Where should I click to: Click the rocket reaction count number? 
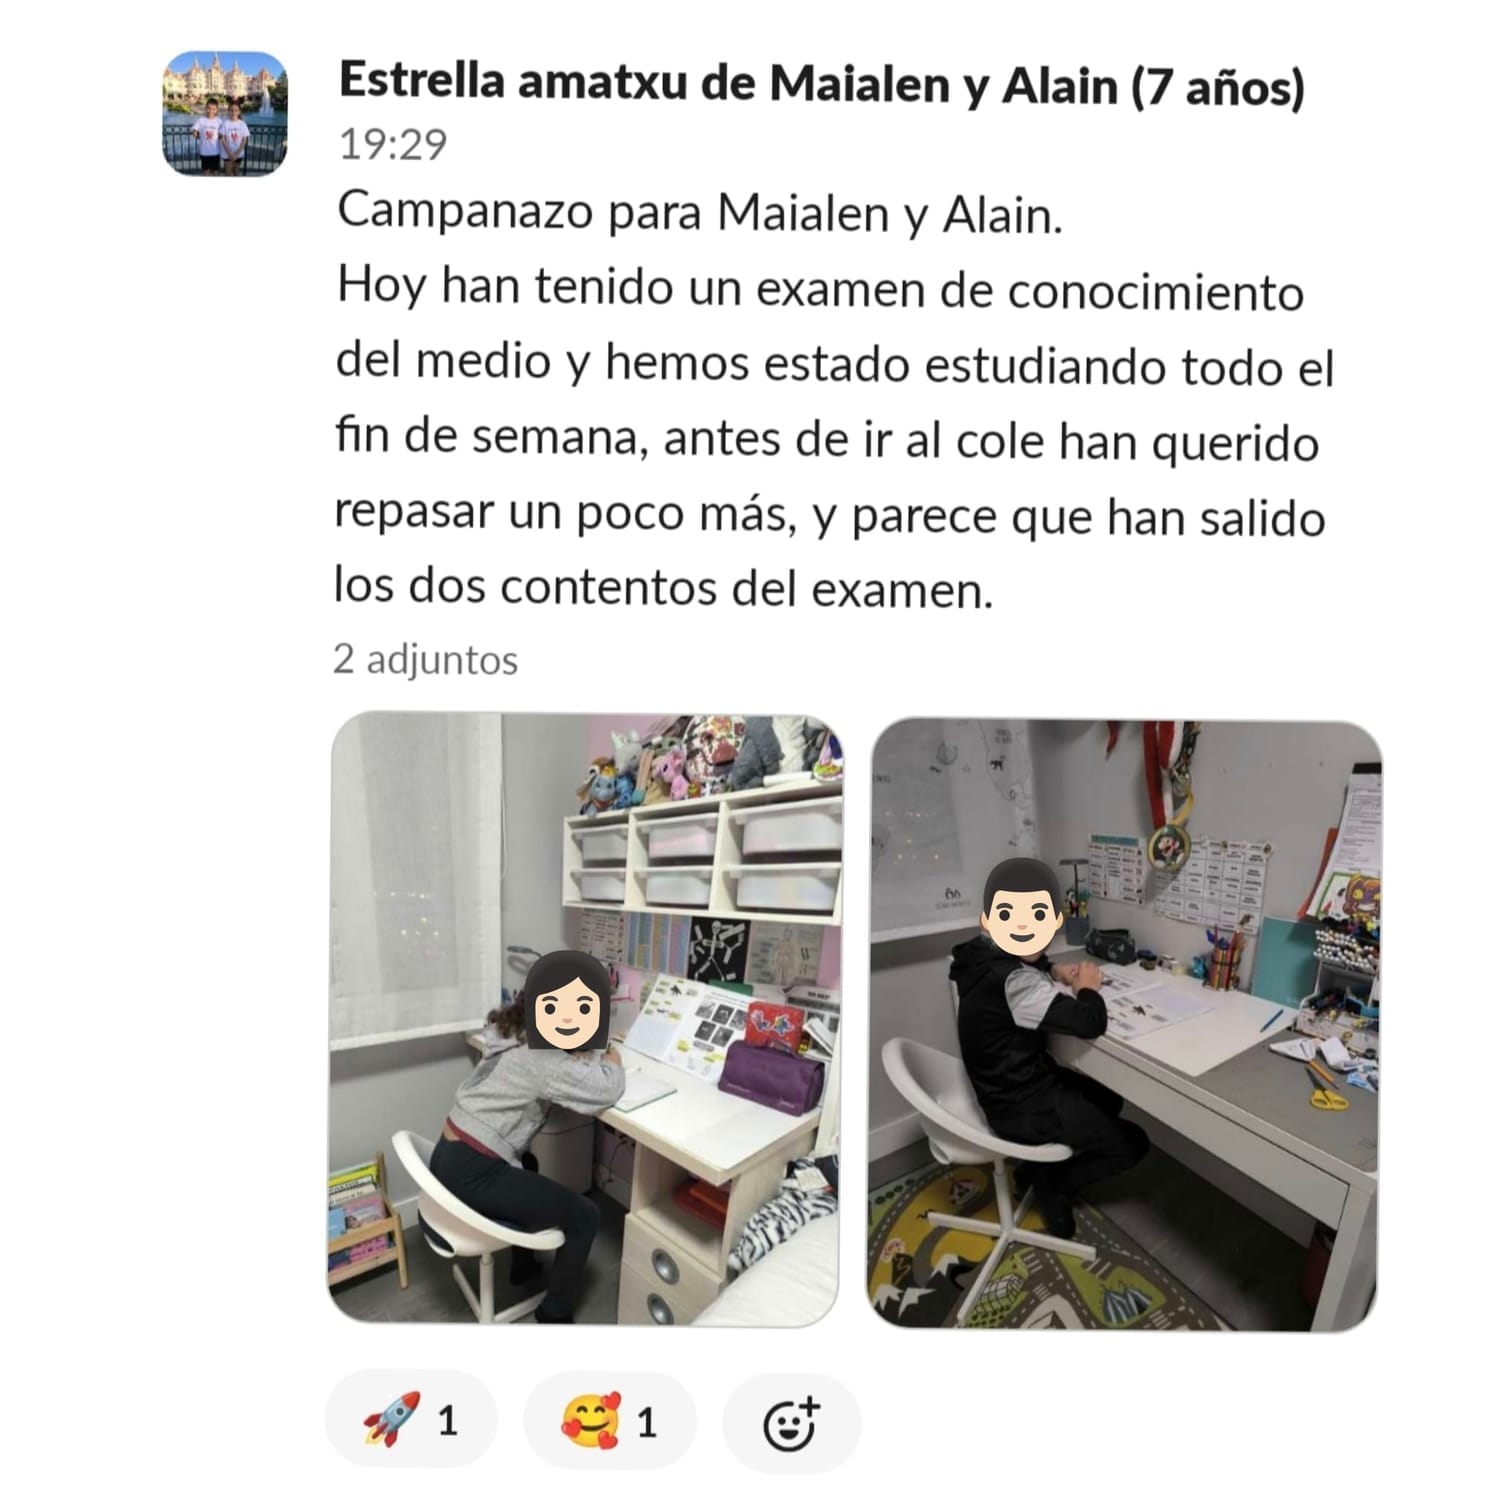tap(448, 1420)
